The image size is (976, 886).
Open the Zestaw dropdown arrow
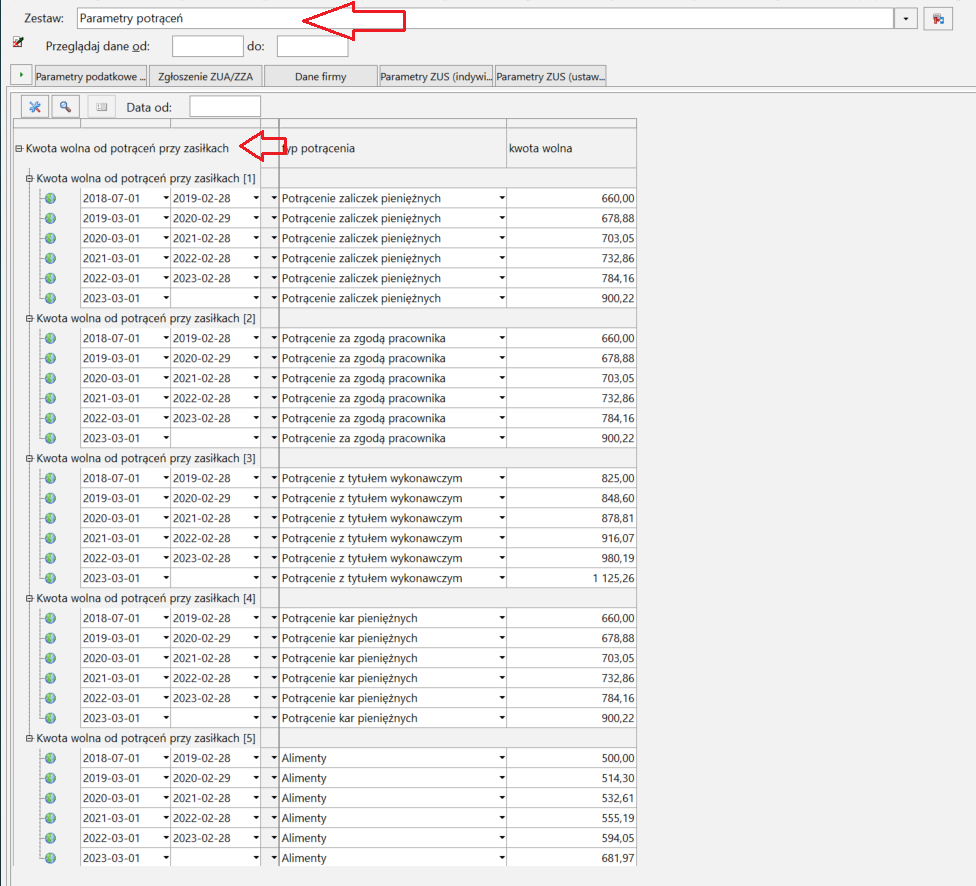click(906, 19)
